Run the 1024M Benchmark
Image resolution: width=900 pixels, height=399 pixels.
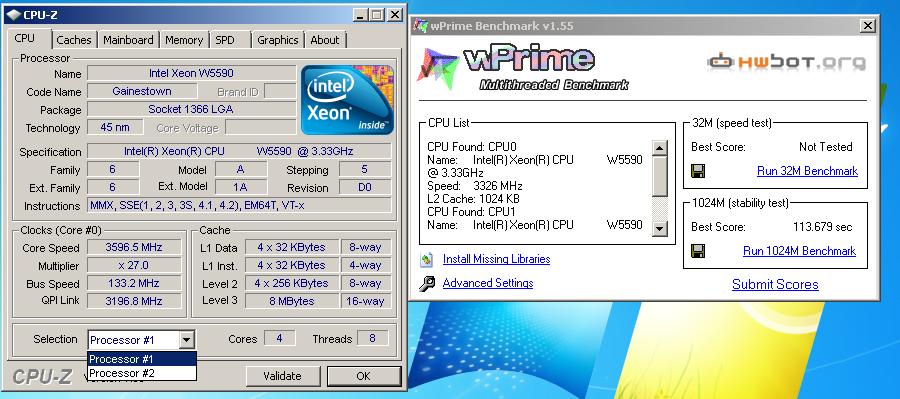[799, 251]
